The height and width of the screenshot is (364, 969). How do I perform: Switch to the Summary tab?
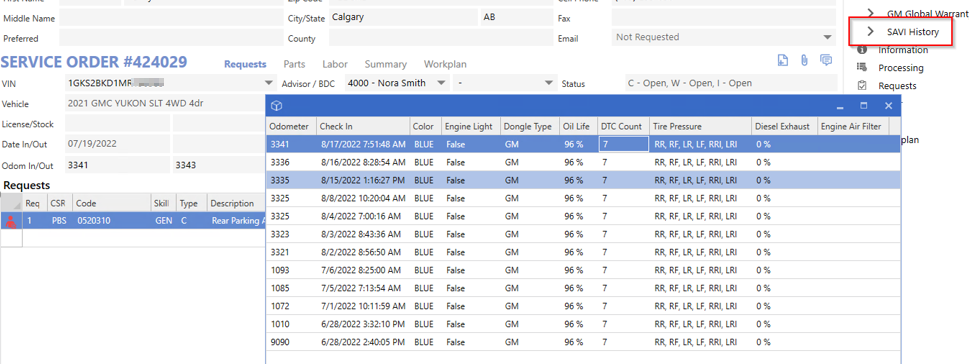pos(386,64)
